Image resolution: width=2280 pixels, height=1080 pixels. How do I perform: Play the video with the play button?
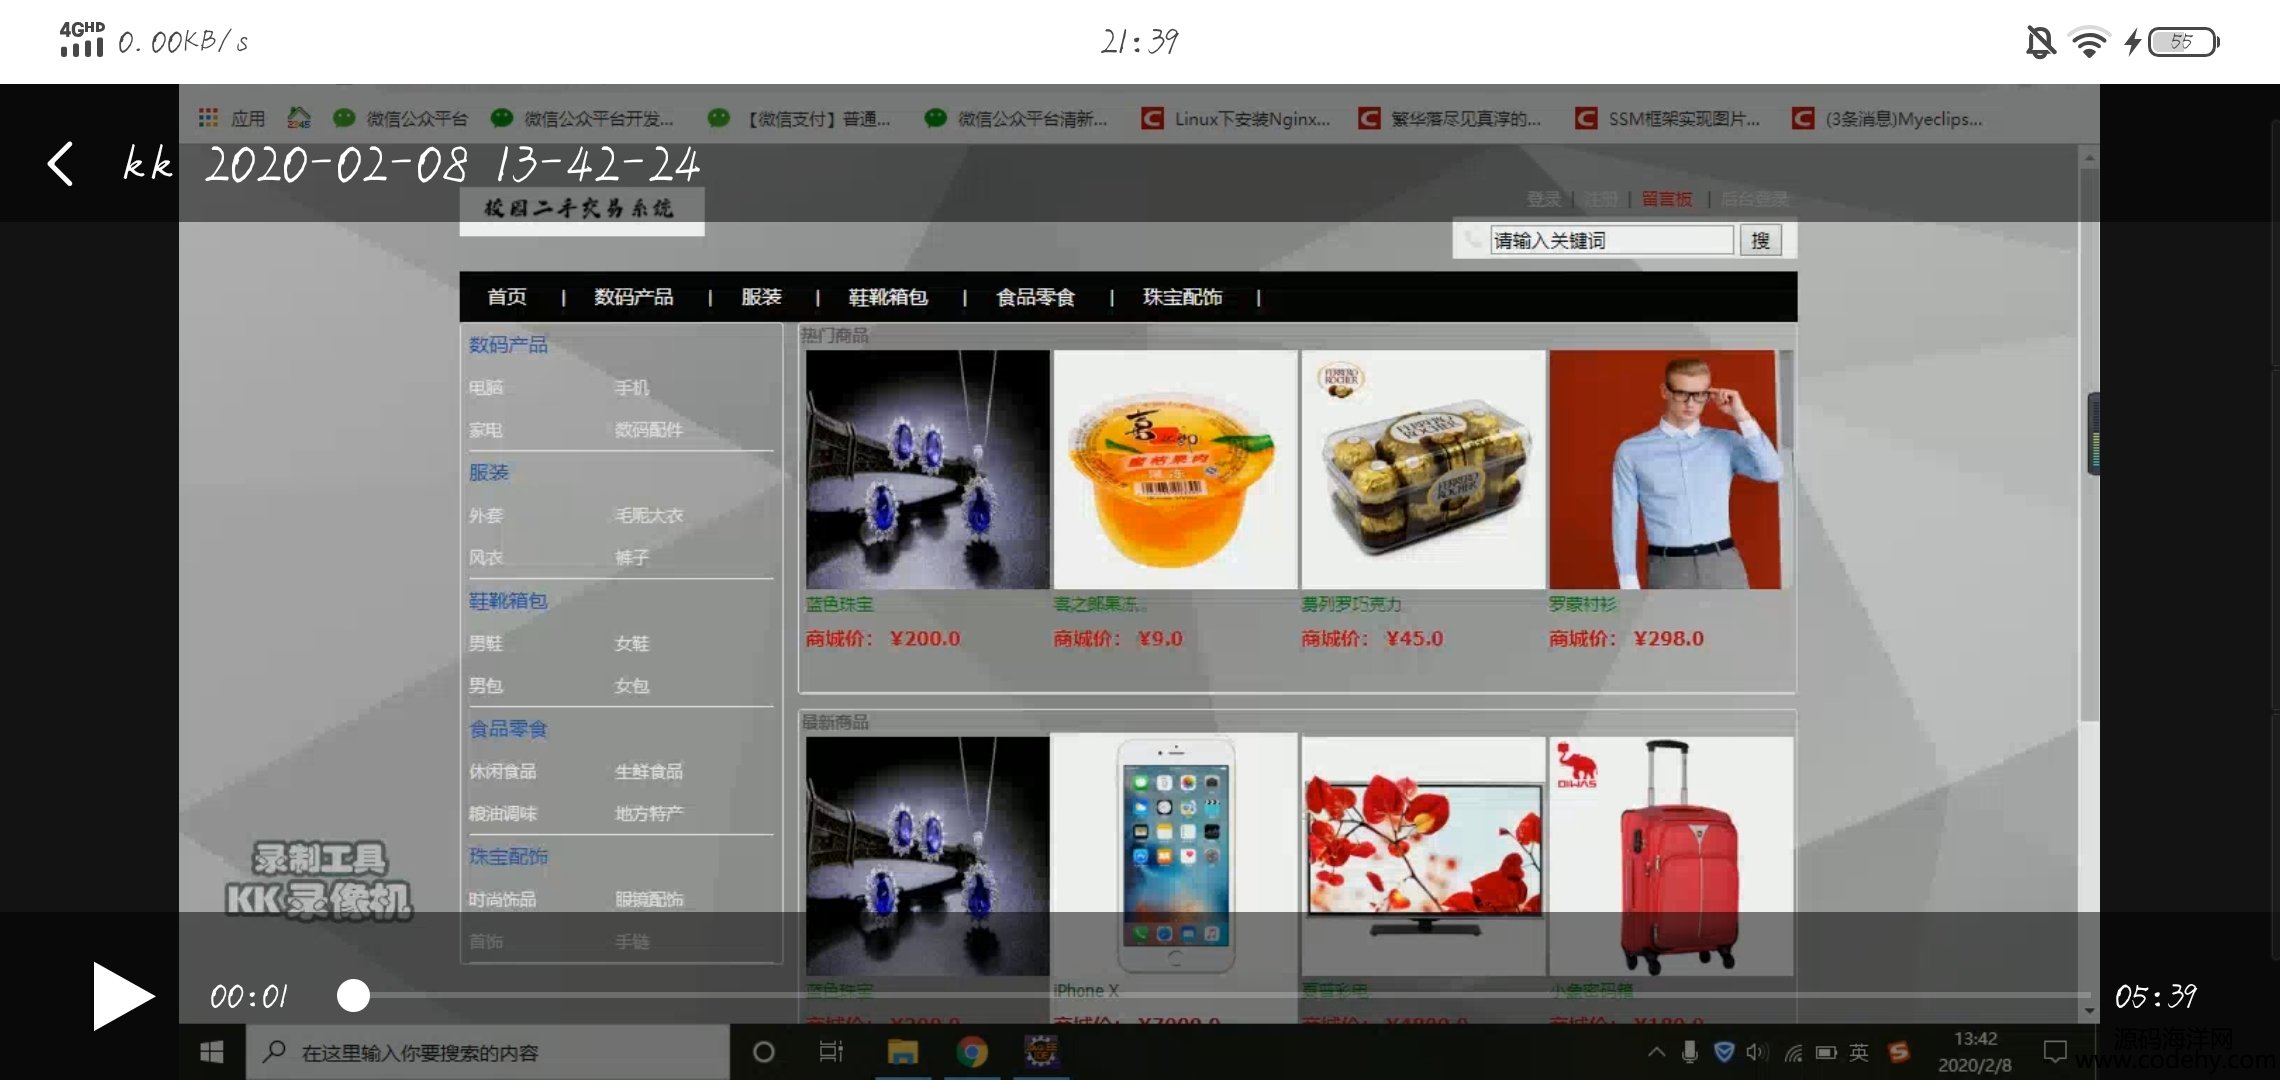(122, 996)
